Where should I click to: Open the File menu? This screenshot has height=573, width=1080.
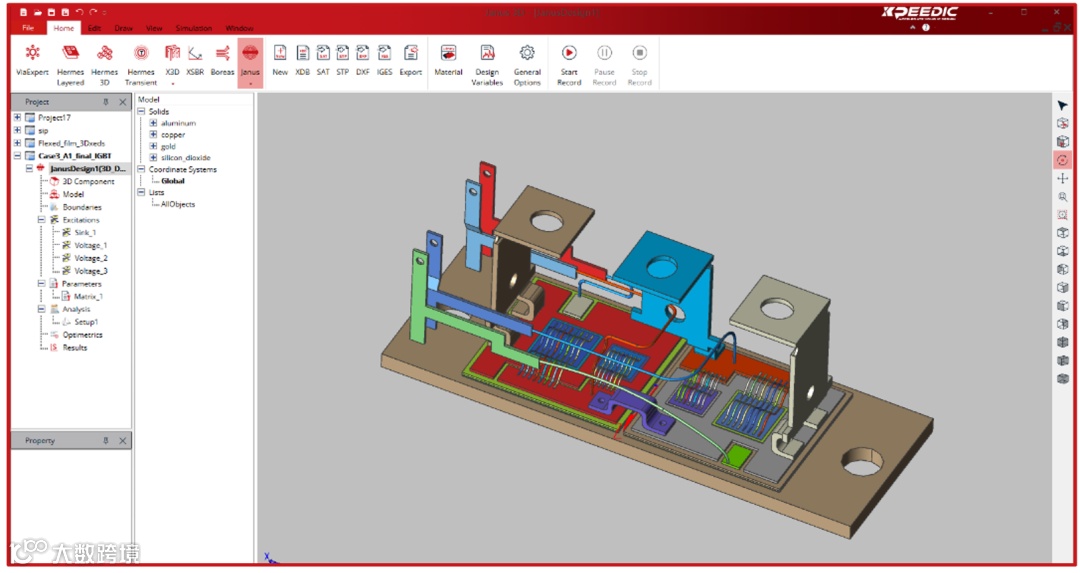point(28,28)
